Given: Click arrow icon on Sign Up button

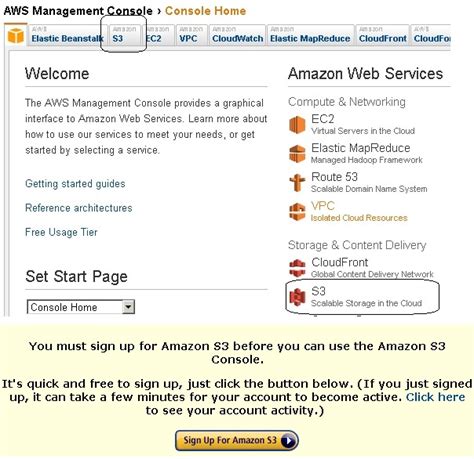Looking at the screenshot, I should click(x=288, y=441).
